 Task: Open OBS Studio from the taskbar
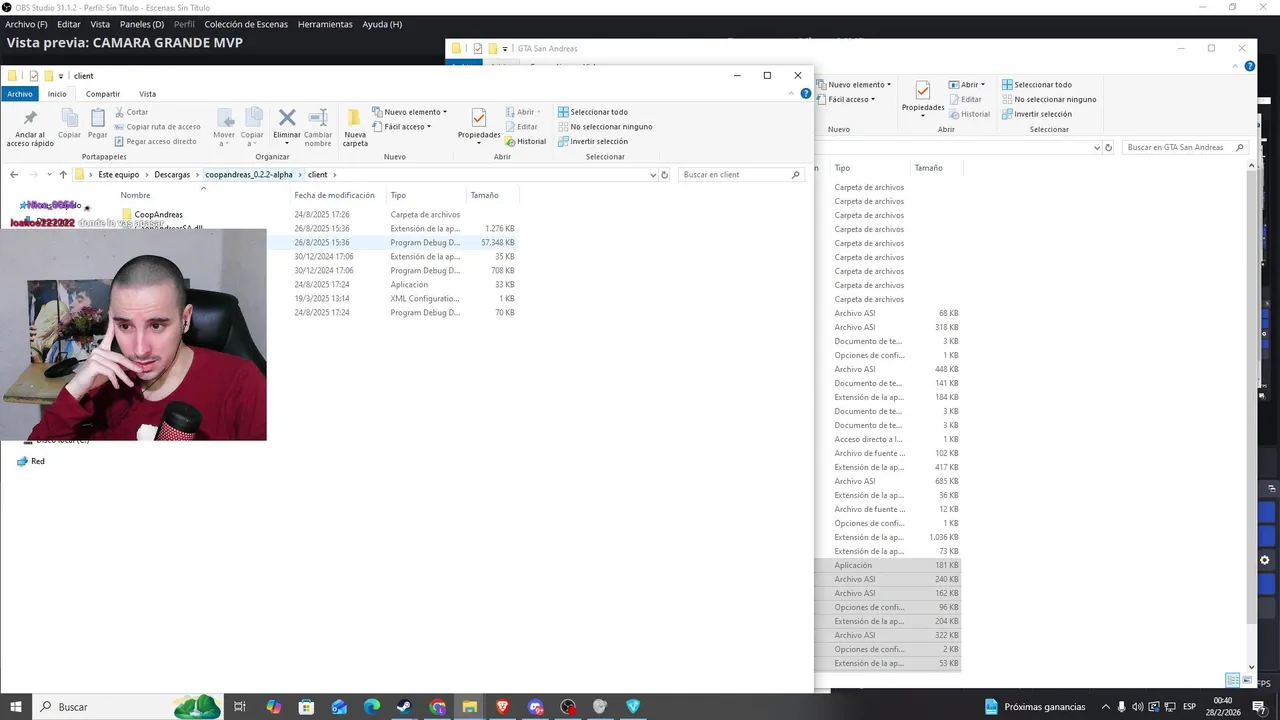567,707
